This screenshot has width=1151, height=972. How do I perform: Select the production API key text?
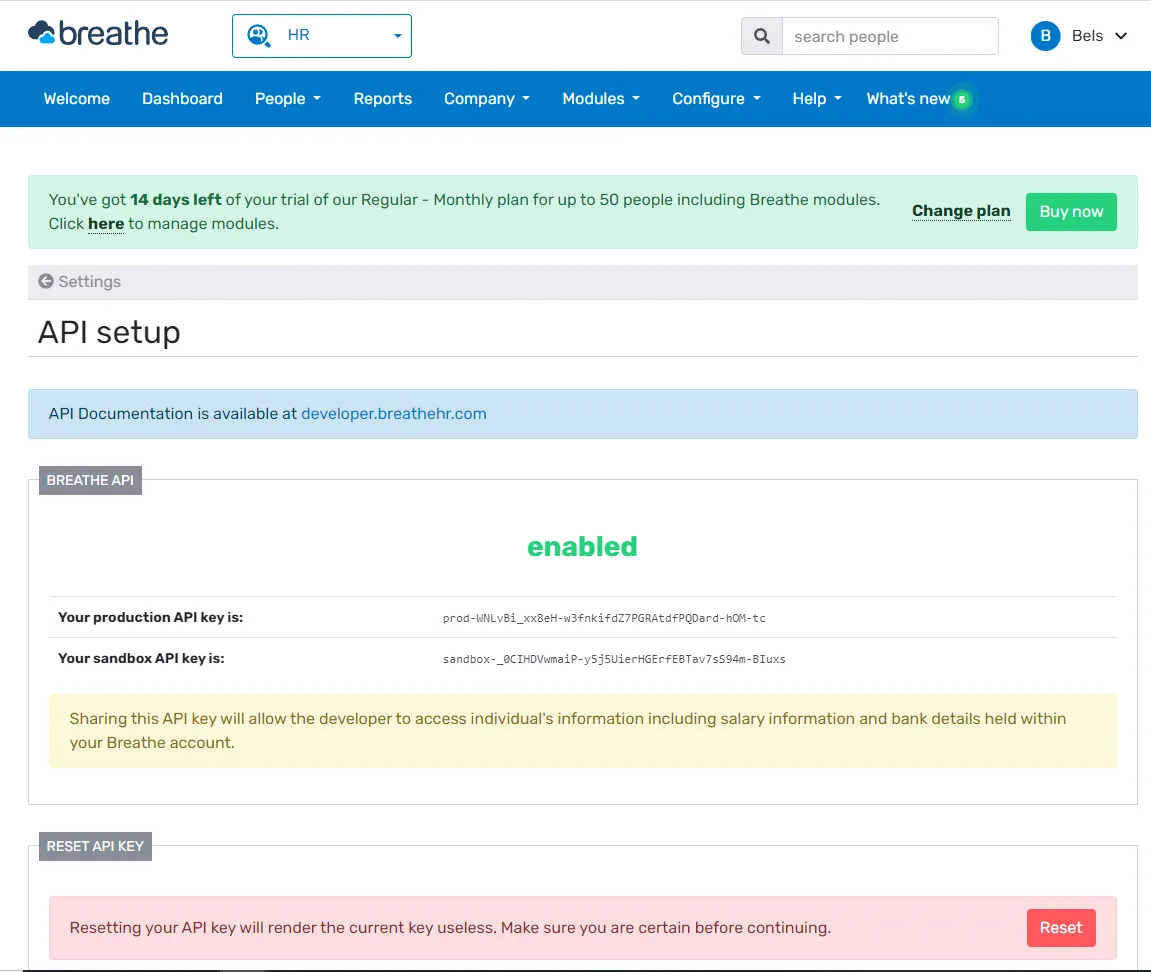[604, 618]
